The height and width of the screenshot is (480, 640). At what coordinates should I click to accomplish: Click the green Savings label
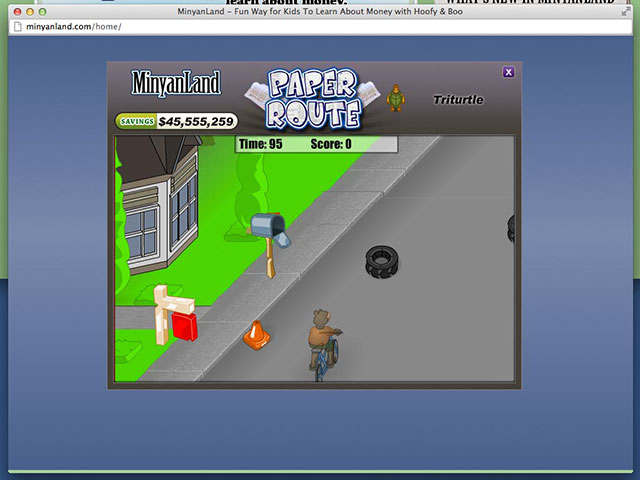136,121
